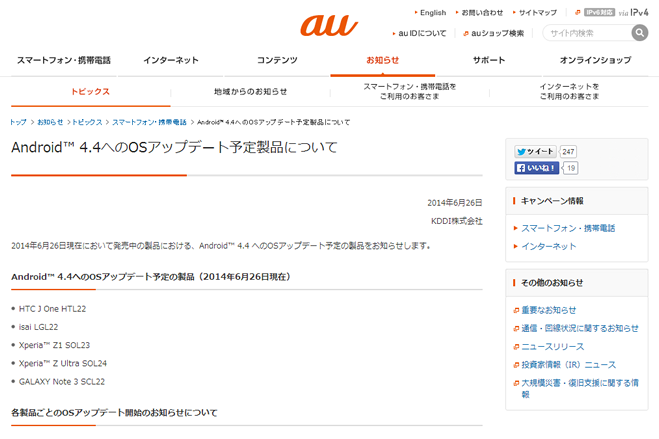Image resolution: width=659 pixels, height=439 pixels.
Task: Click the search magnifier icon
Action: coord(639,33)
